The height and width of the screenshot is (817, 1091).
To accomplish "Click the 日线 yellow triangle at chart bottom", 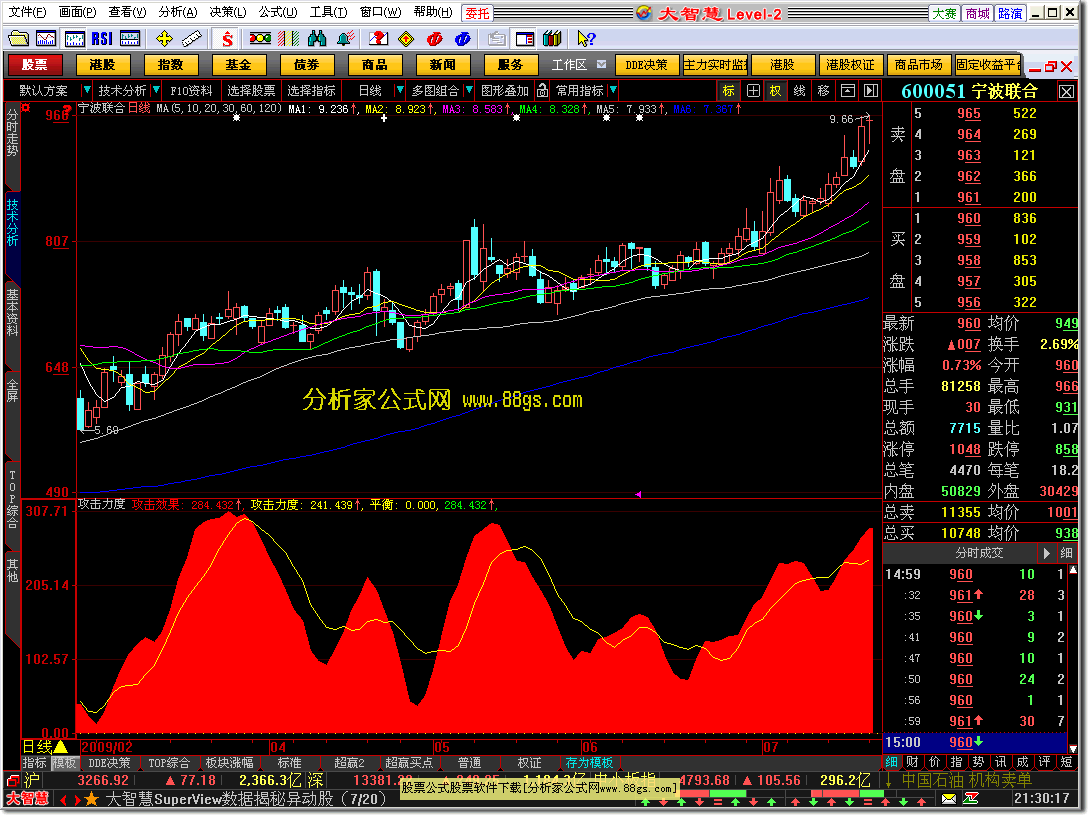I will (x=61, y=747).
